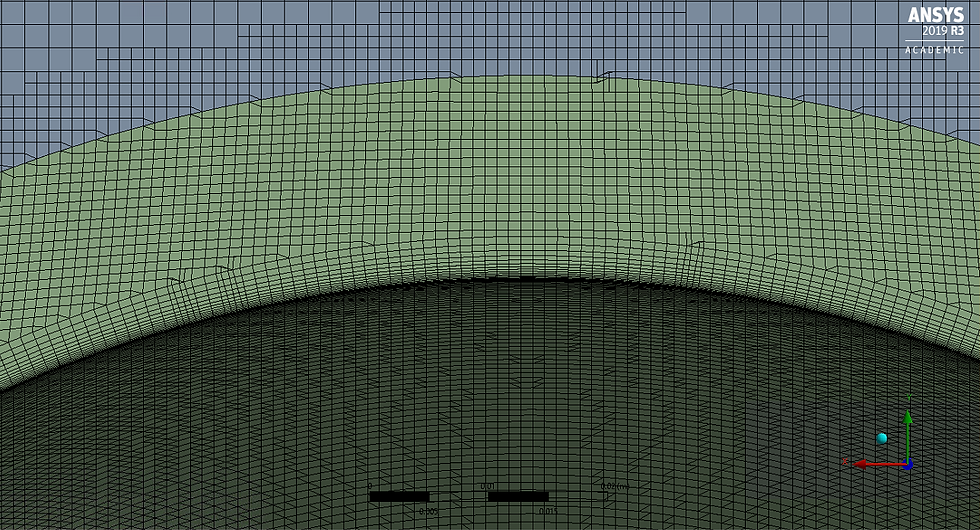Click the blue Z axis ball on triad
980x530 pixels.
tap(908, 464)
